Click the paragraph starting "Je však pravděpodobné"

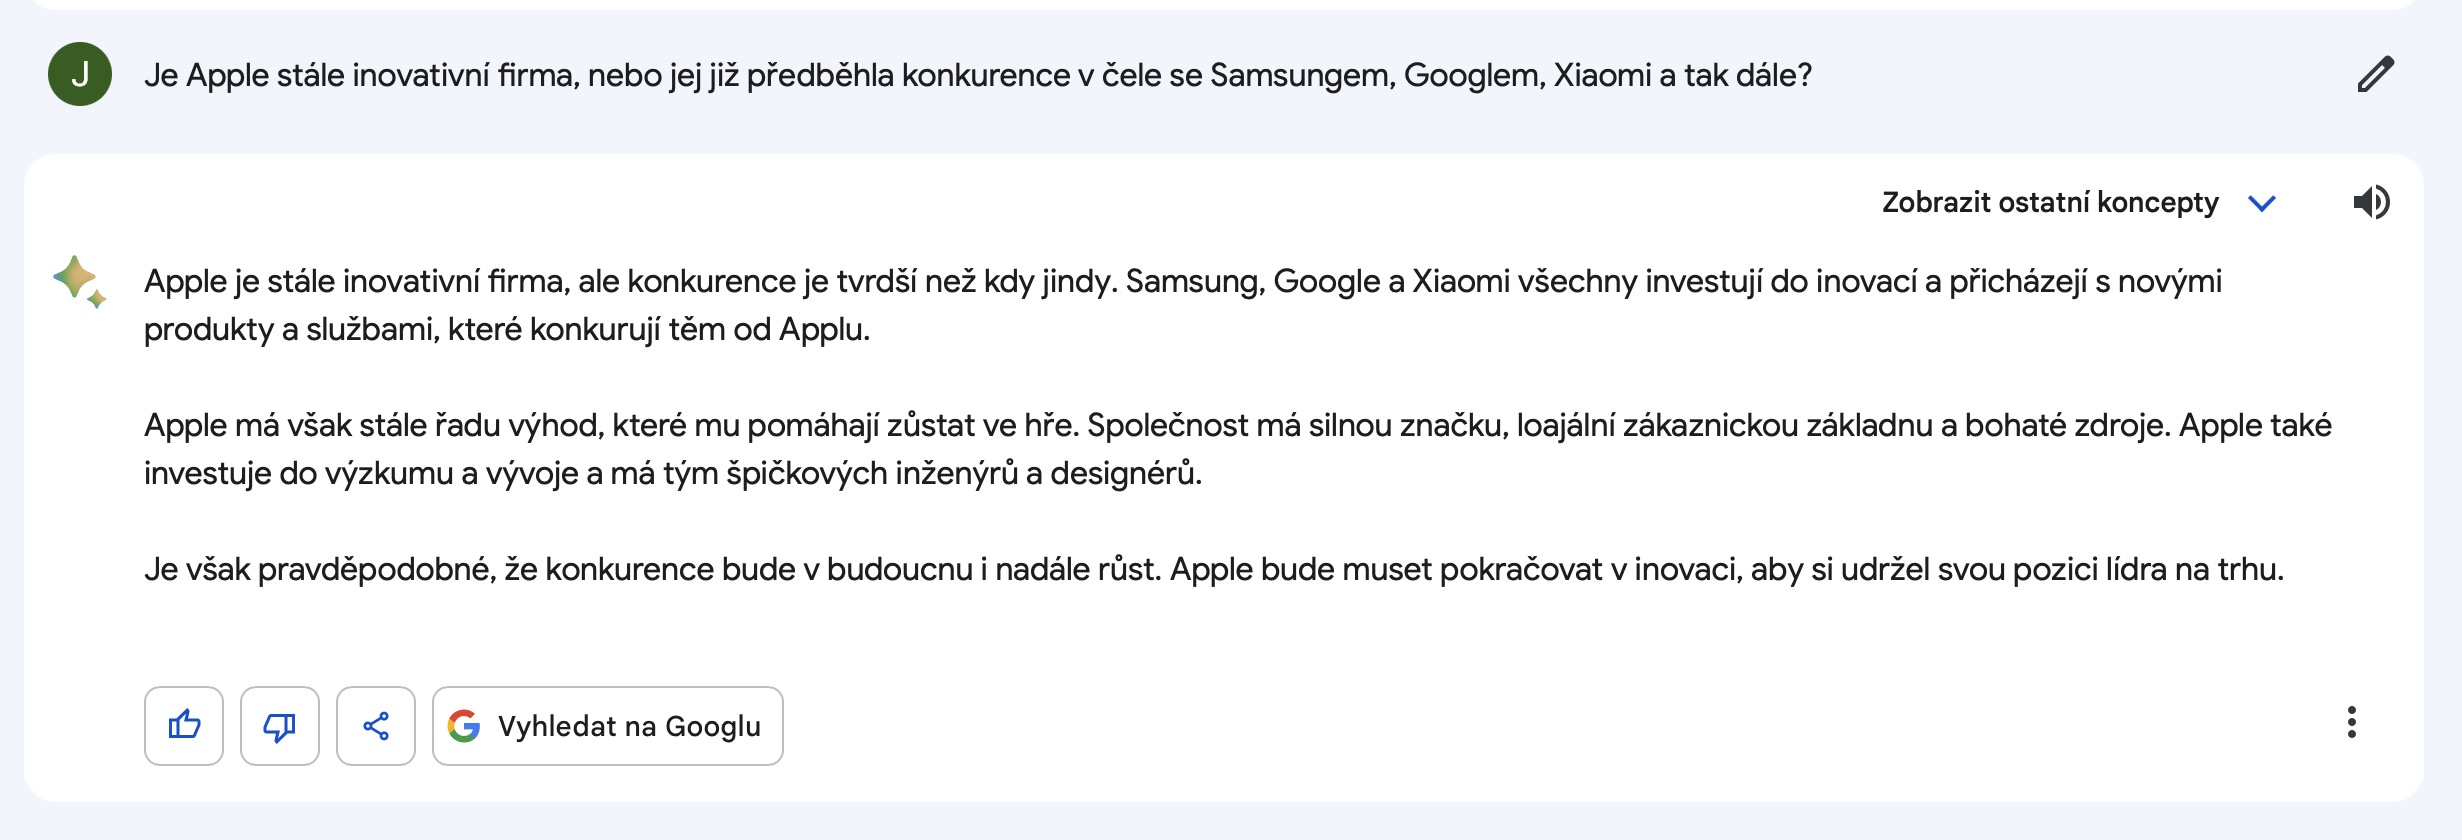click(1213, 570)
